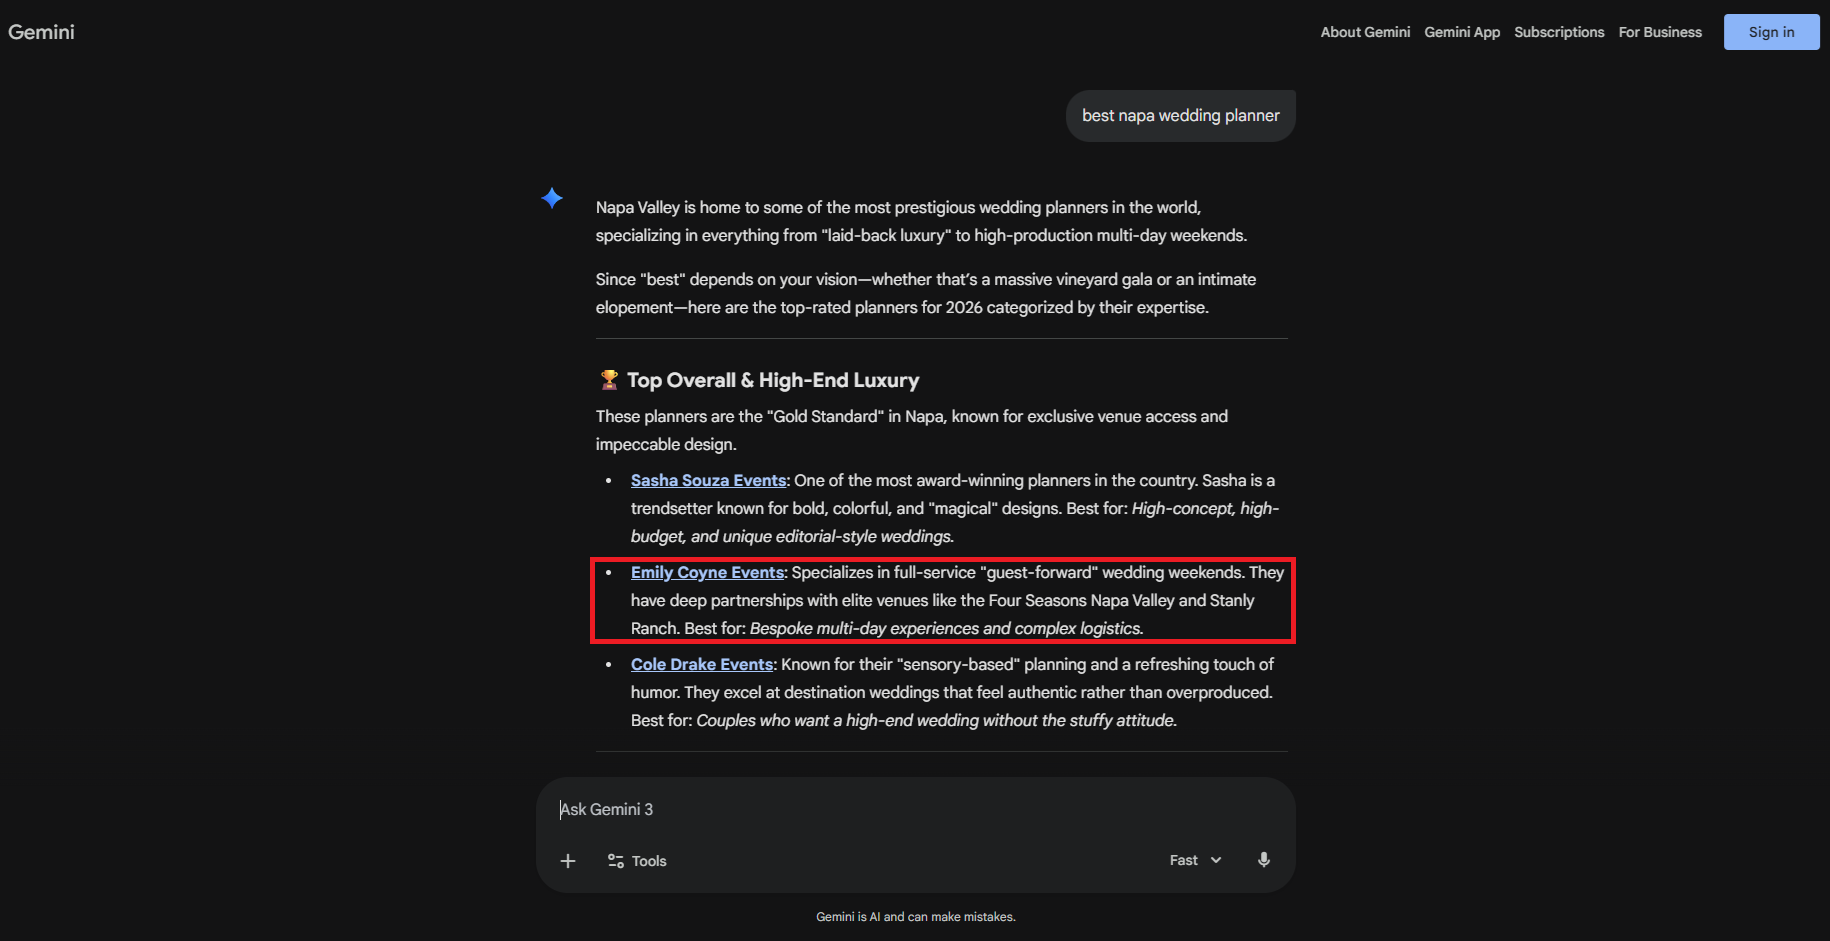Click the plus icon to add files

[x=568, y=861]
